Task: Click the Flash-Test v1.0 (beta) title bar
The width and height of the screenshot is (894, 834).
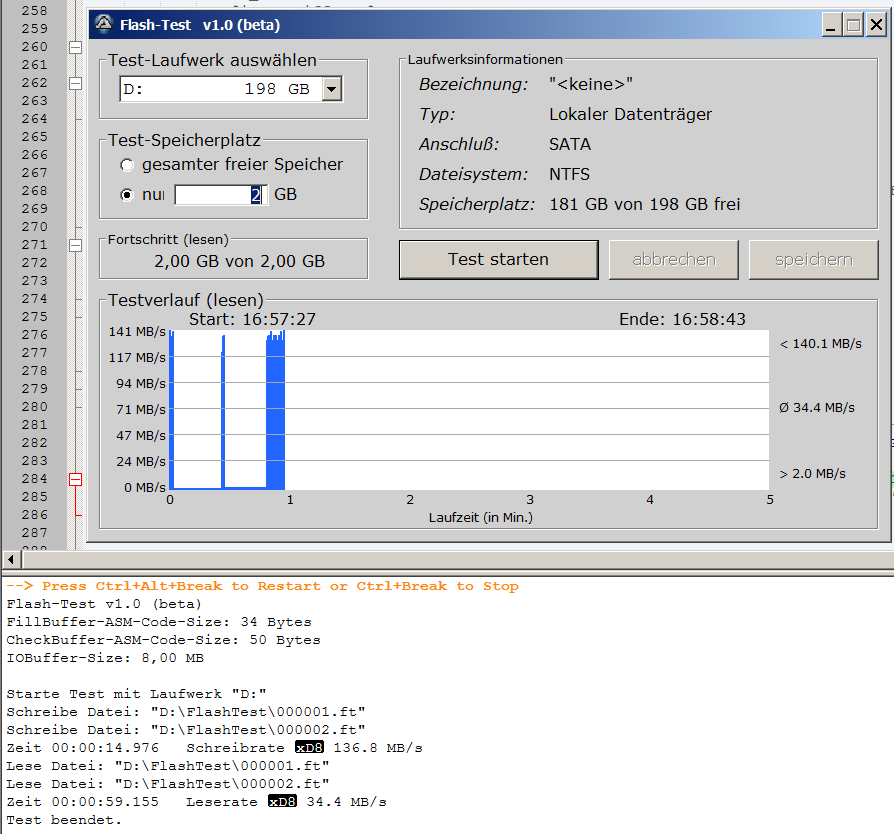Action: 450,25
